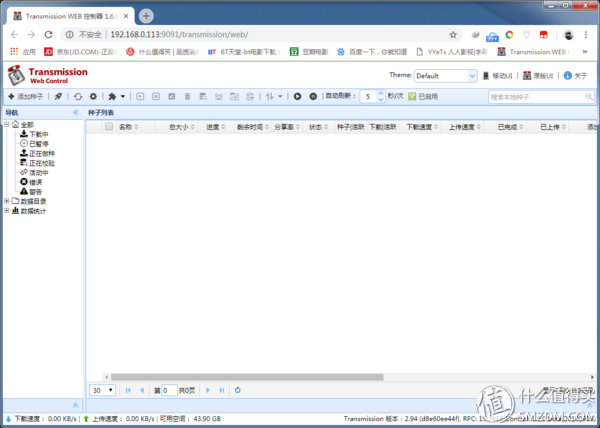Image resolution: width=600 pixels, height=428 pixels.
Task: Go to the last page icon
Action: (222, 390)
